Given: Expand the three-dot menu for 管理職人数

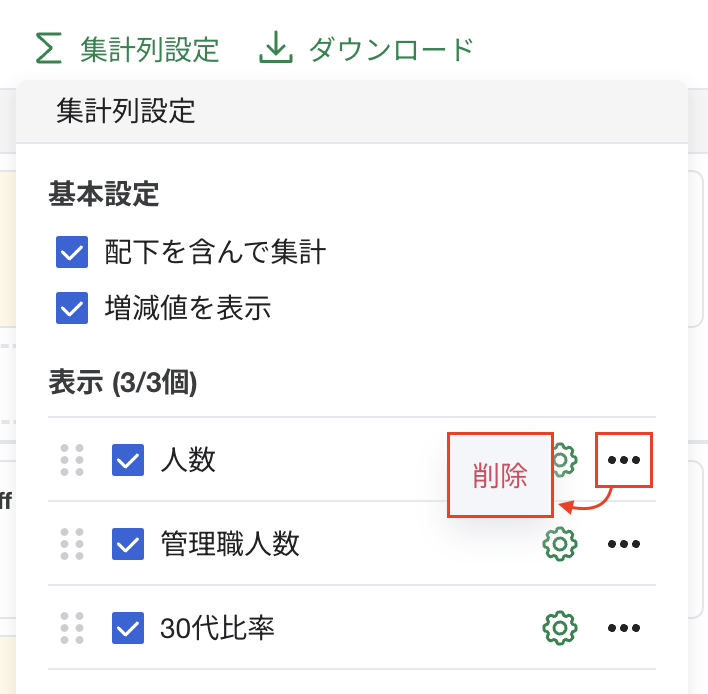Looking at the screenshot, I should (x=624, y=544).
